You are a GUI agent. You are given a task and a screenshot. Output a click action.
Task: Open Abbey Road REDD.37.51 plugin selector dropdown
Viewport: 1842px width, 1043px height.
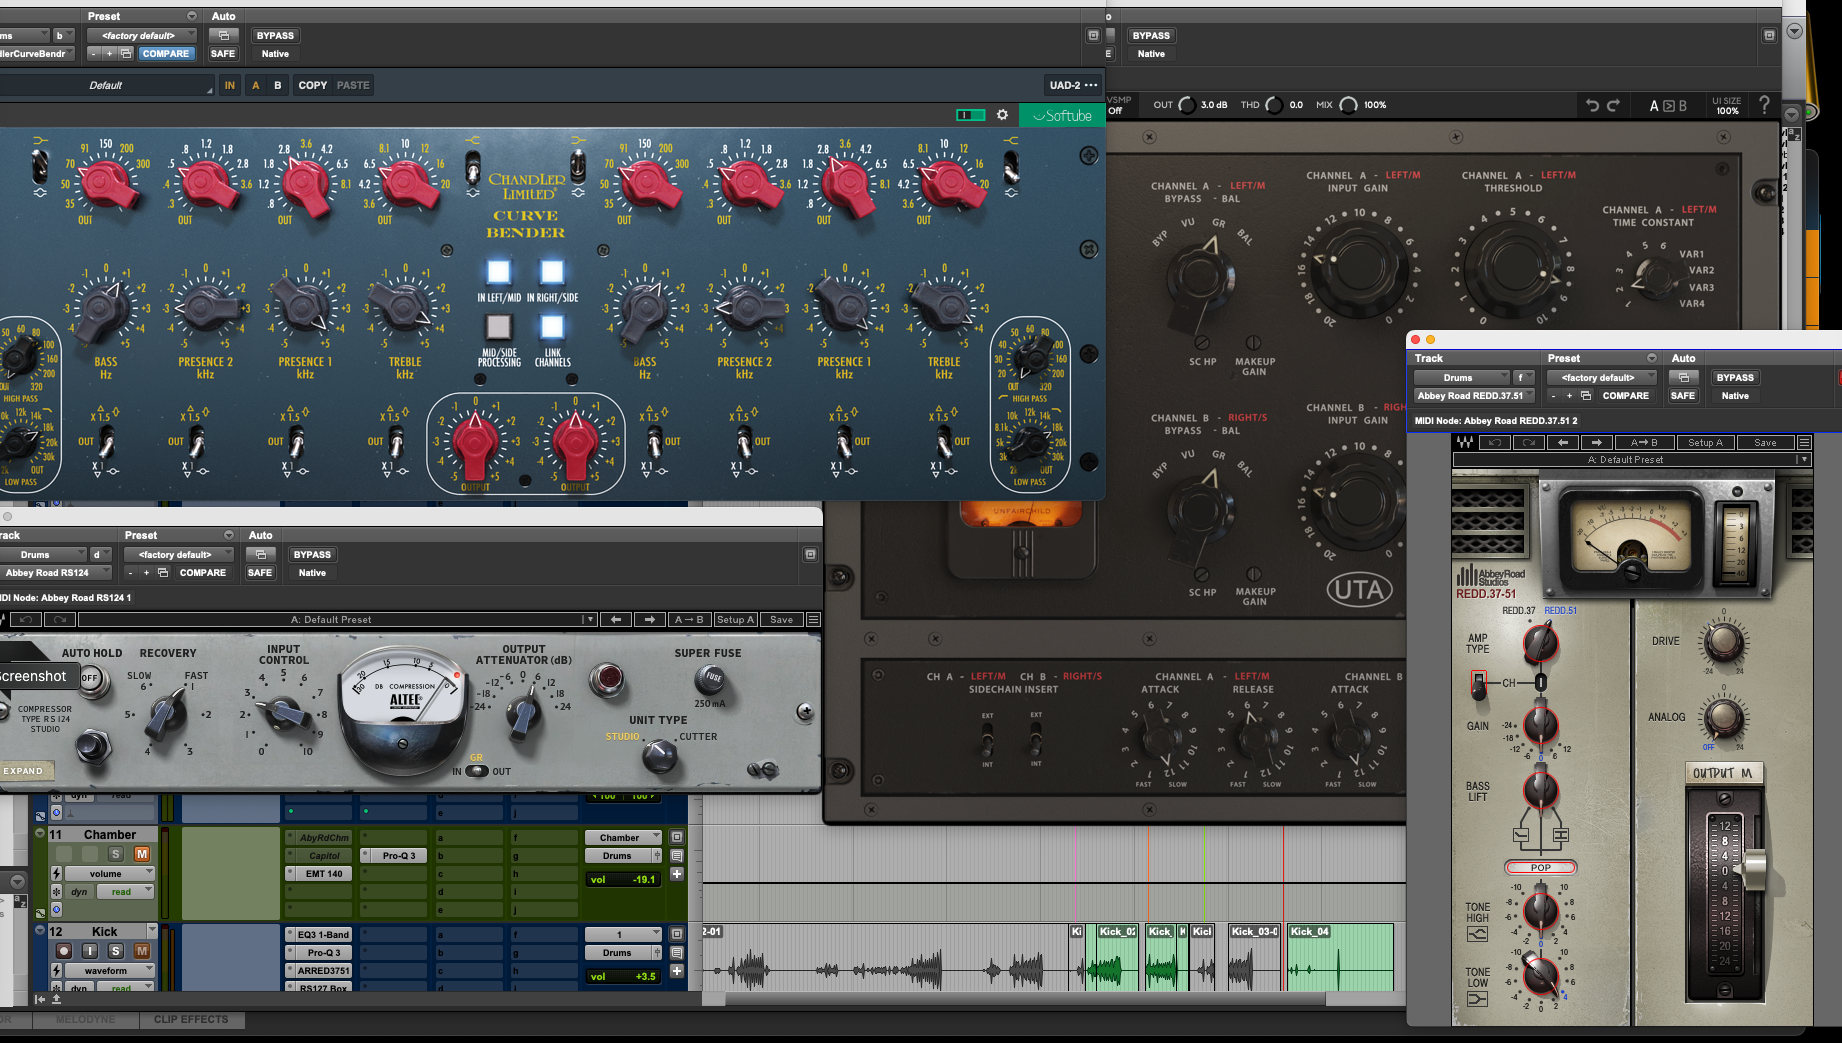1473,396
